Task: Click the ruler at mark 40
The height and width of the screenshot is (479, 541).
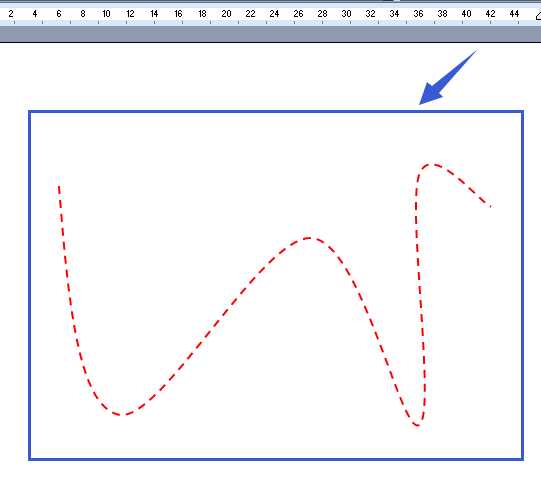Action: pyautogui.click(x=466, y=14)
